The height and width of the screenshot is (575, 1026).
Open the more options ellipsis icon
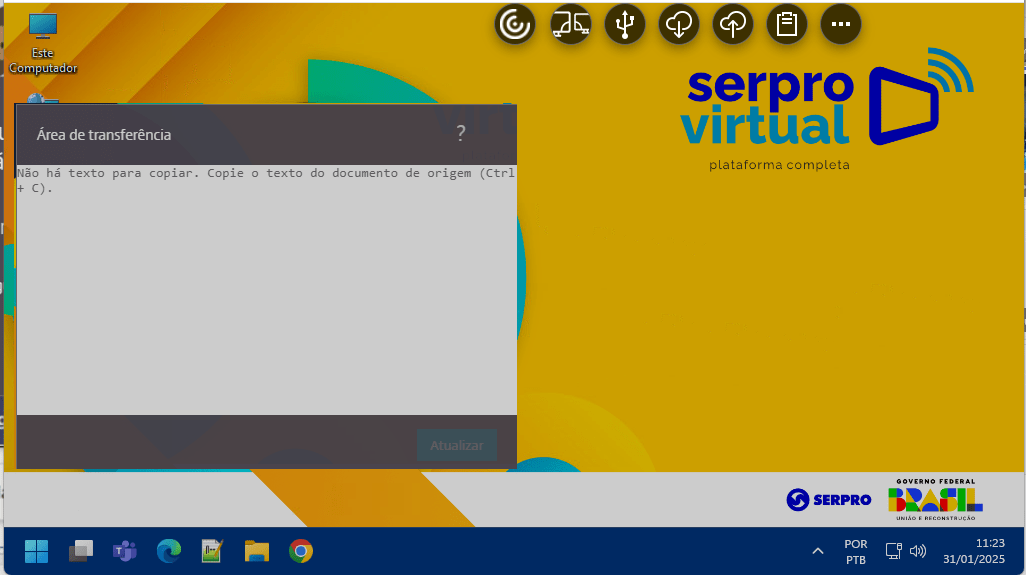click(x=841, y=24)
